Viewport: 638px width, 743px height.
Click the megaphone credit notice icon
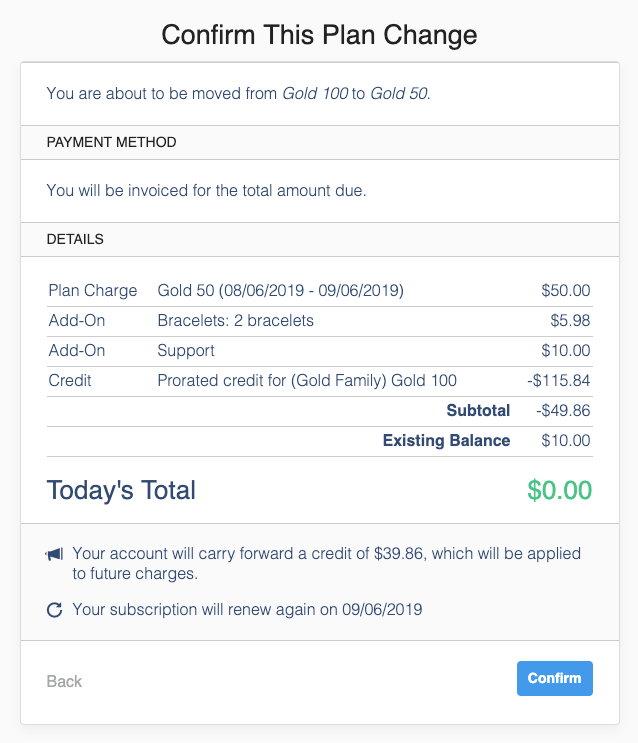point(55,554)
